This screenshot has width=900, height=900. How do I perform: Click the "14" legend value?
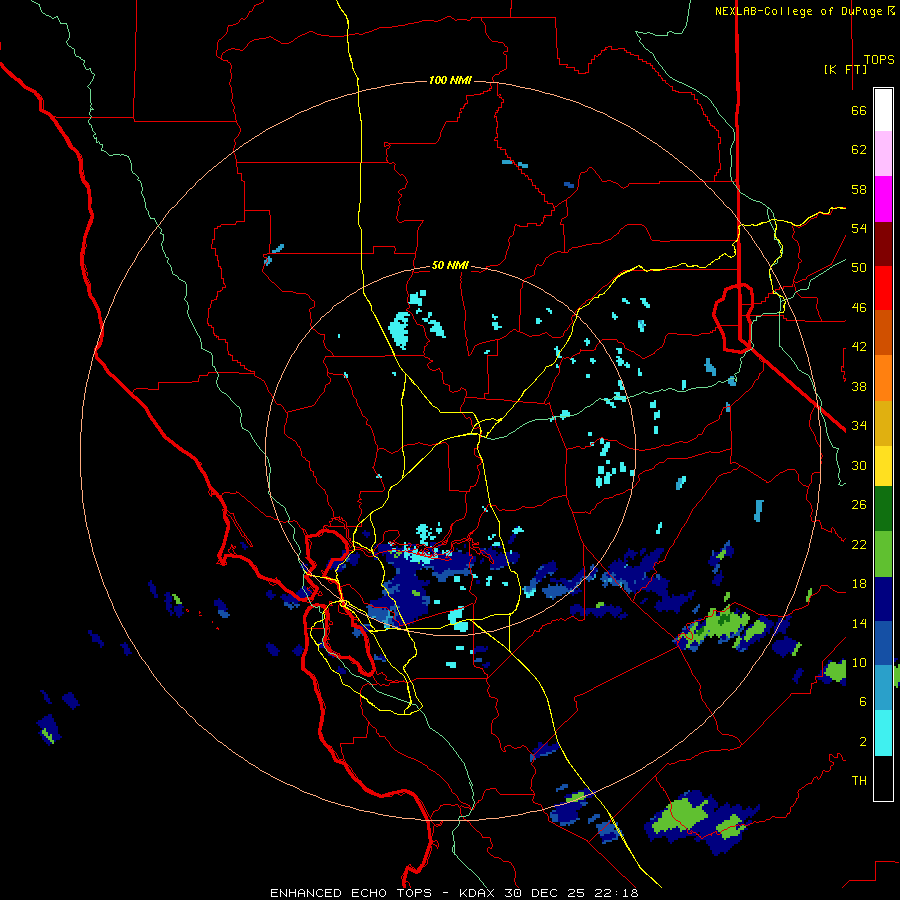point(859,623)
